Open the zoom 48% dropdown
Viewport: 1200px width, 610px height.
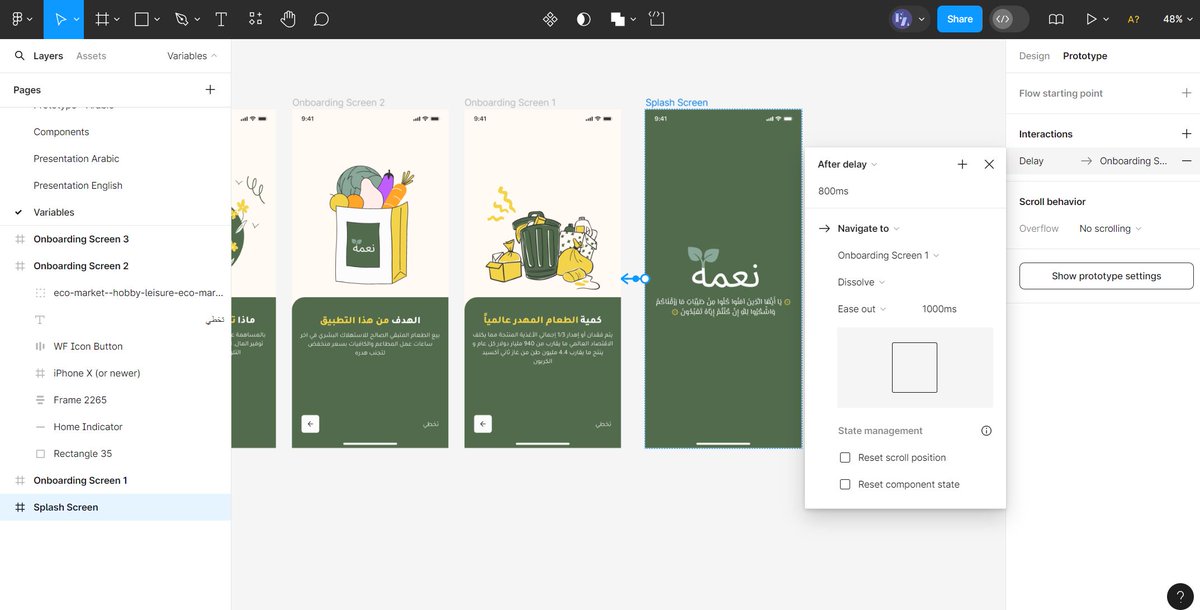pyautogui.click(x=1177, y=19)
